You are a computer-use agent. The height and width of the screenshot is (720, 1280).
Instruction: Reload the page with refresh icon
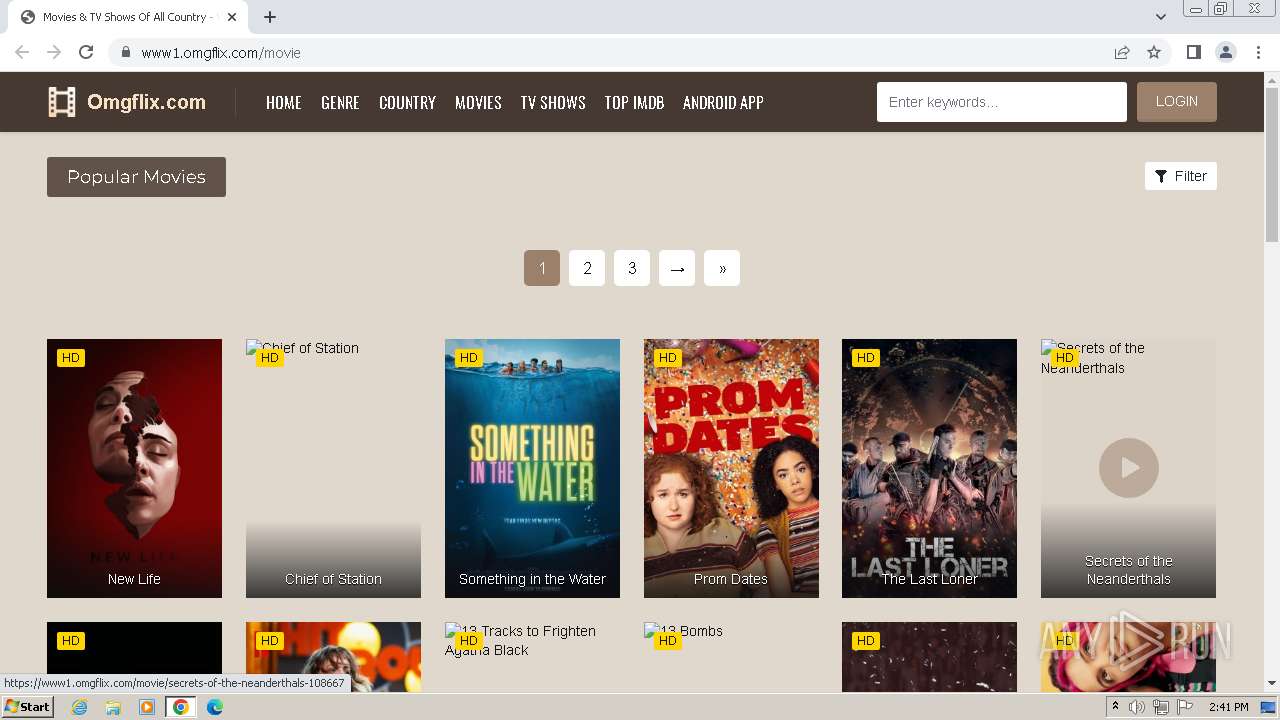[86, 52]
